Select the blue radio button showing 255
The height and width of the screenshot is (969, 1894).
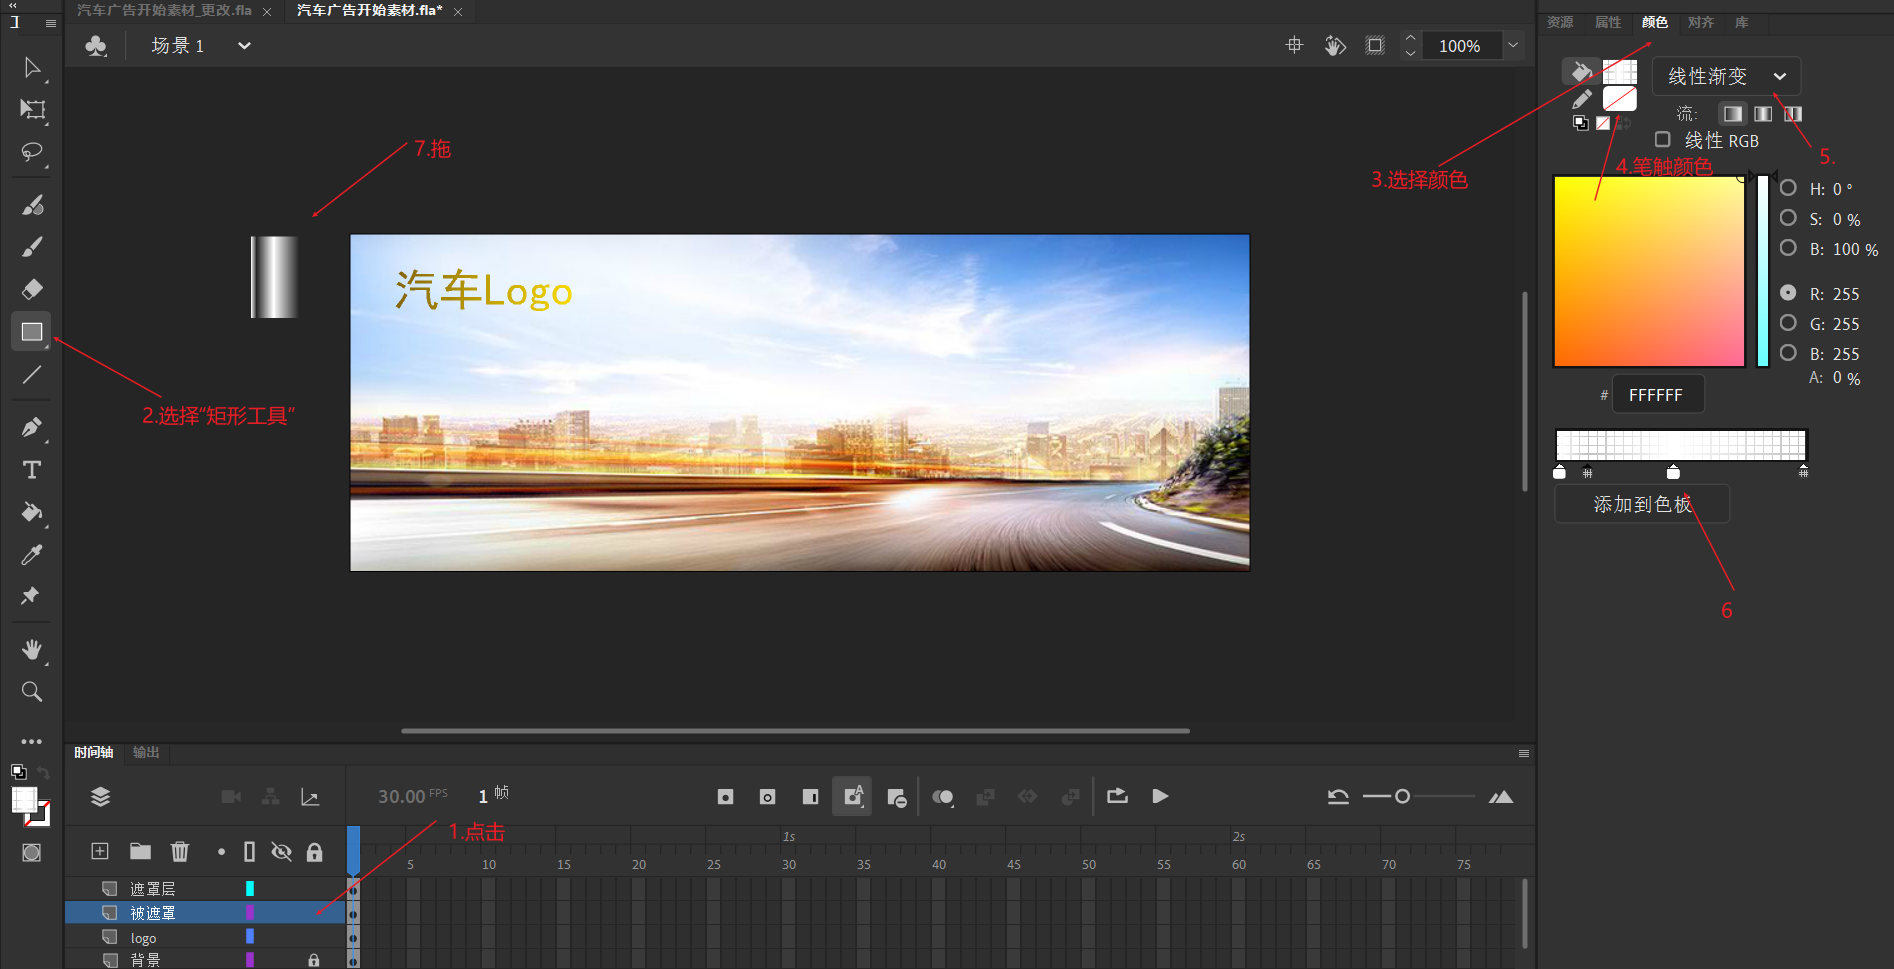1789,353
